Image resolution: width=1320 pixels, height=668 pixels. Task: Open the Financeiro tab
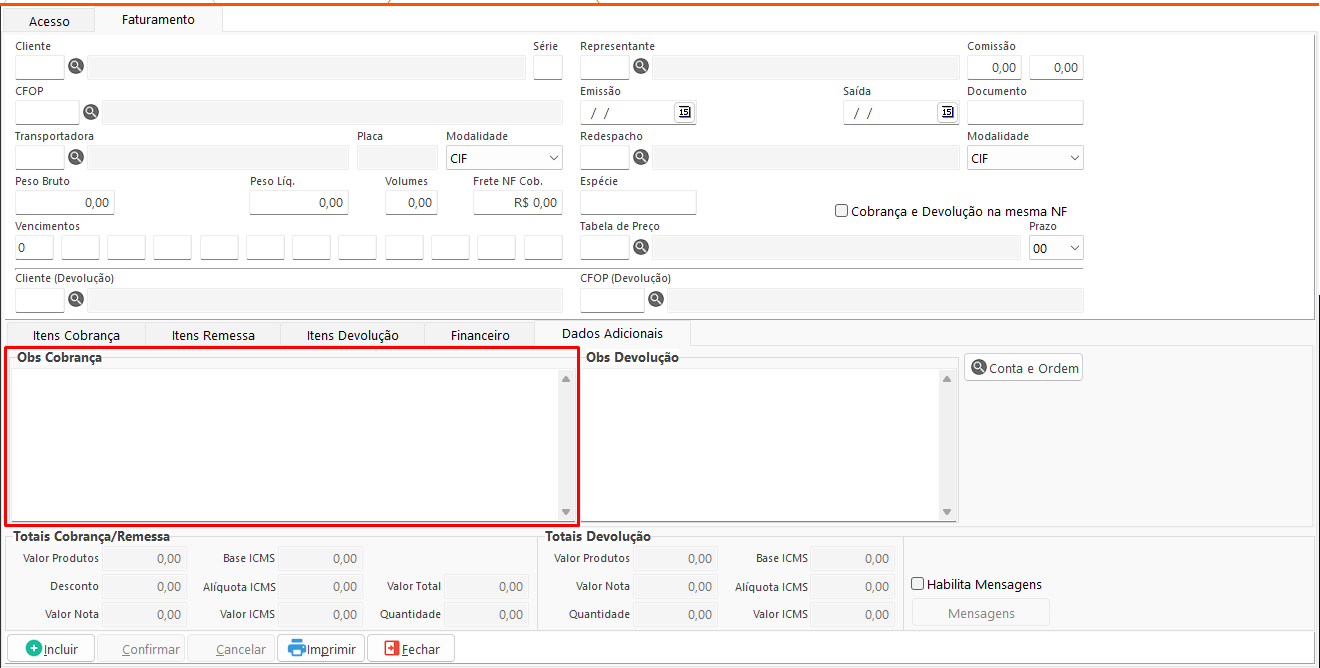(480, 335)
